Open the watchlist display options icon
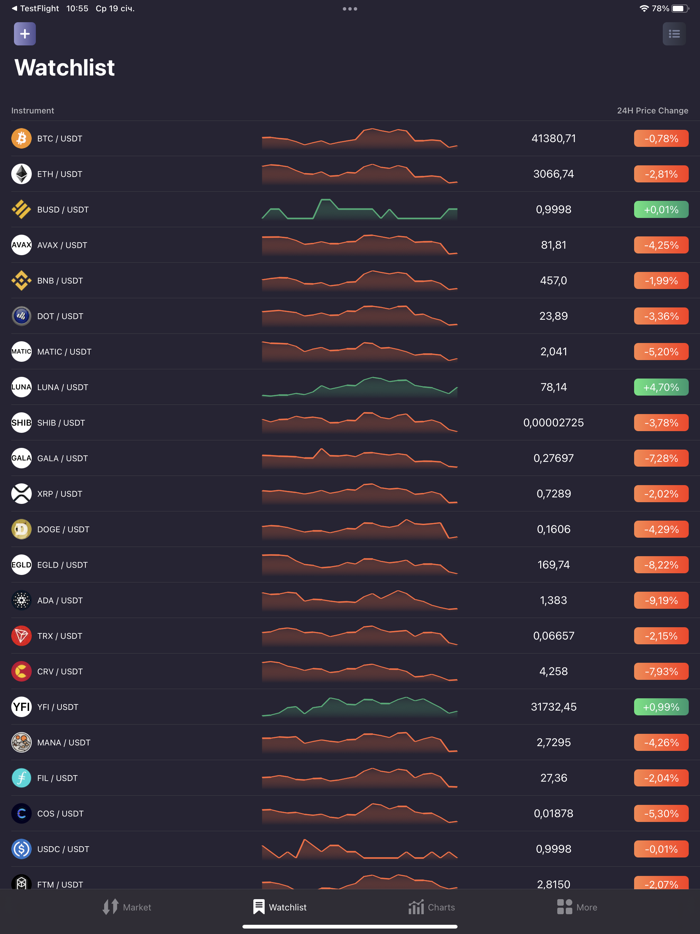The width and height of the screenshot is (700, 934). coord(674,34)
